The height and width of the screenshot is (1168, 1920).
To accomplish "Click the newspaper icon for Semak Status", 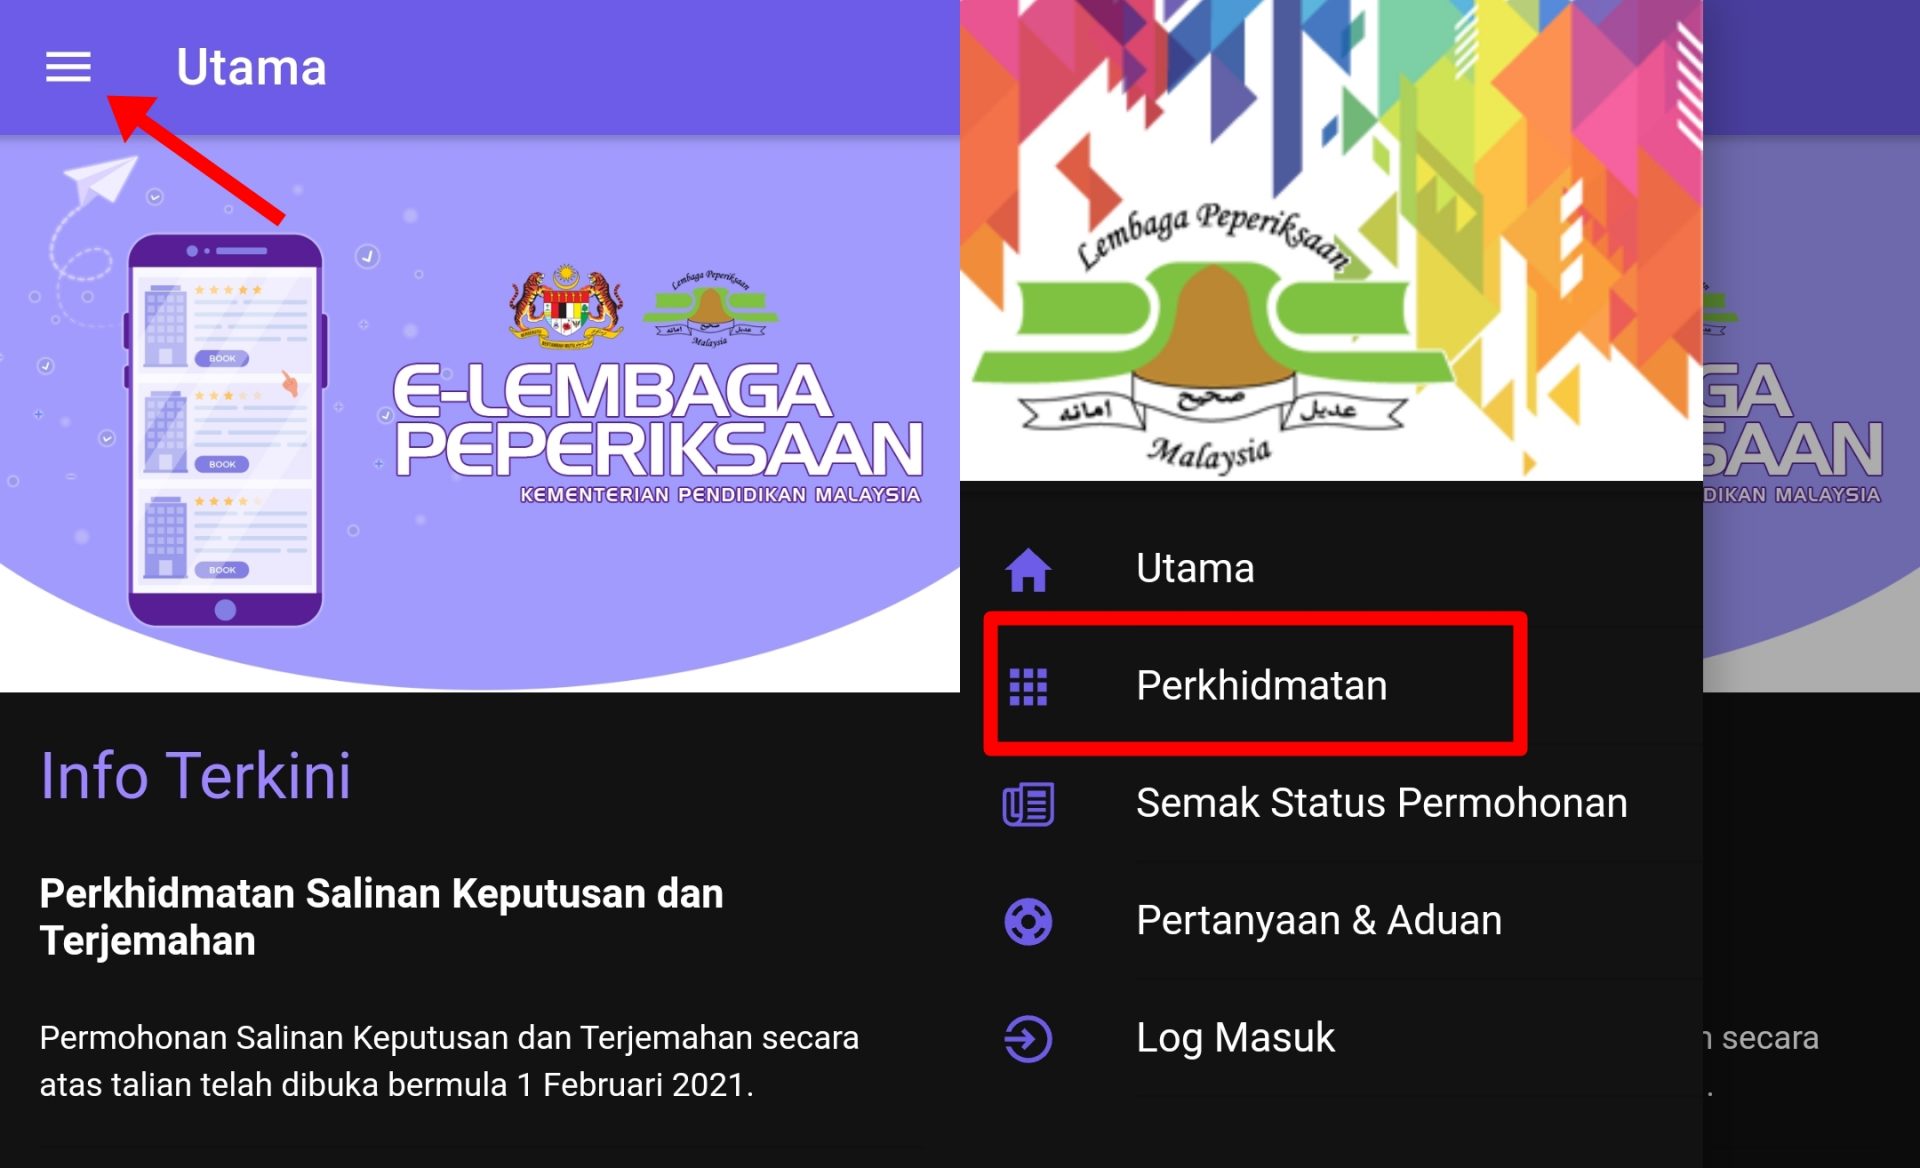I will [1028, 804].
